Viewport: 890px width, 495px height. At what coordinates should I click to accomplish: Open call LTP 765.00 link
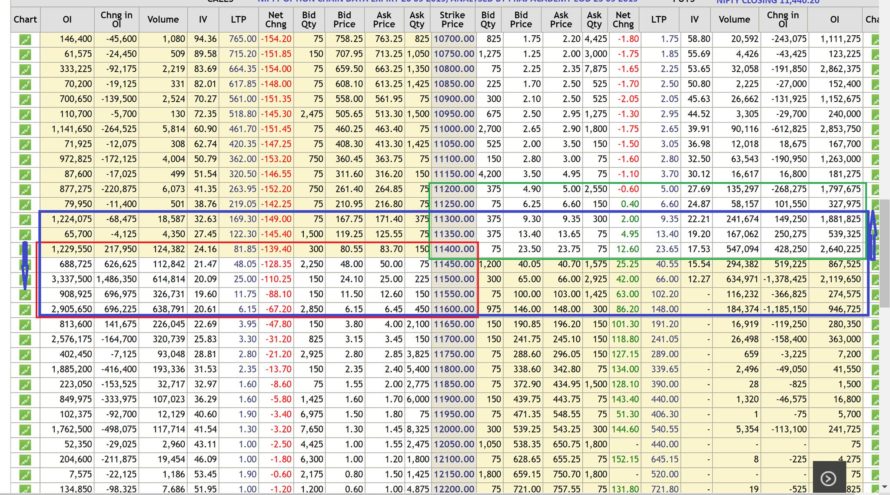(243, 39)
